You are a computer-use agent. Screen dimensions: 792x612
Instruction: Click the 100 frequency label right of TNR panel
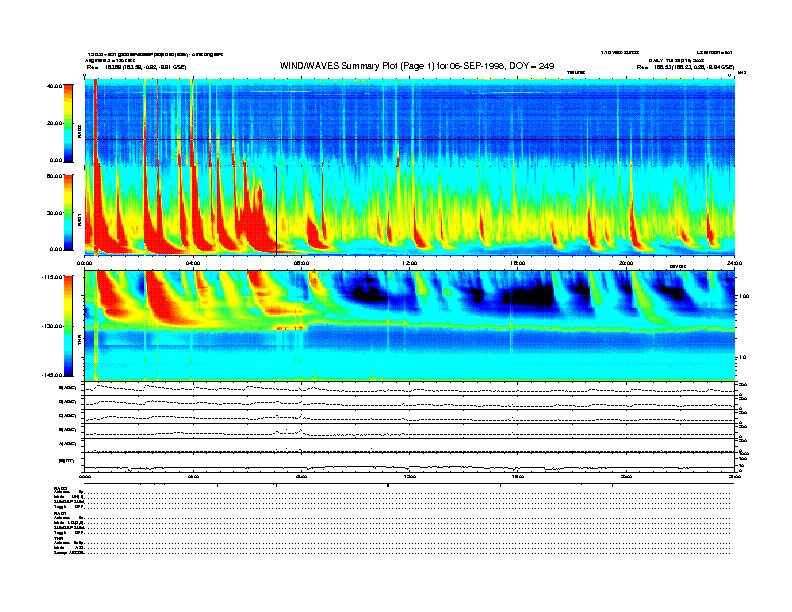point(743,296)
